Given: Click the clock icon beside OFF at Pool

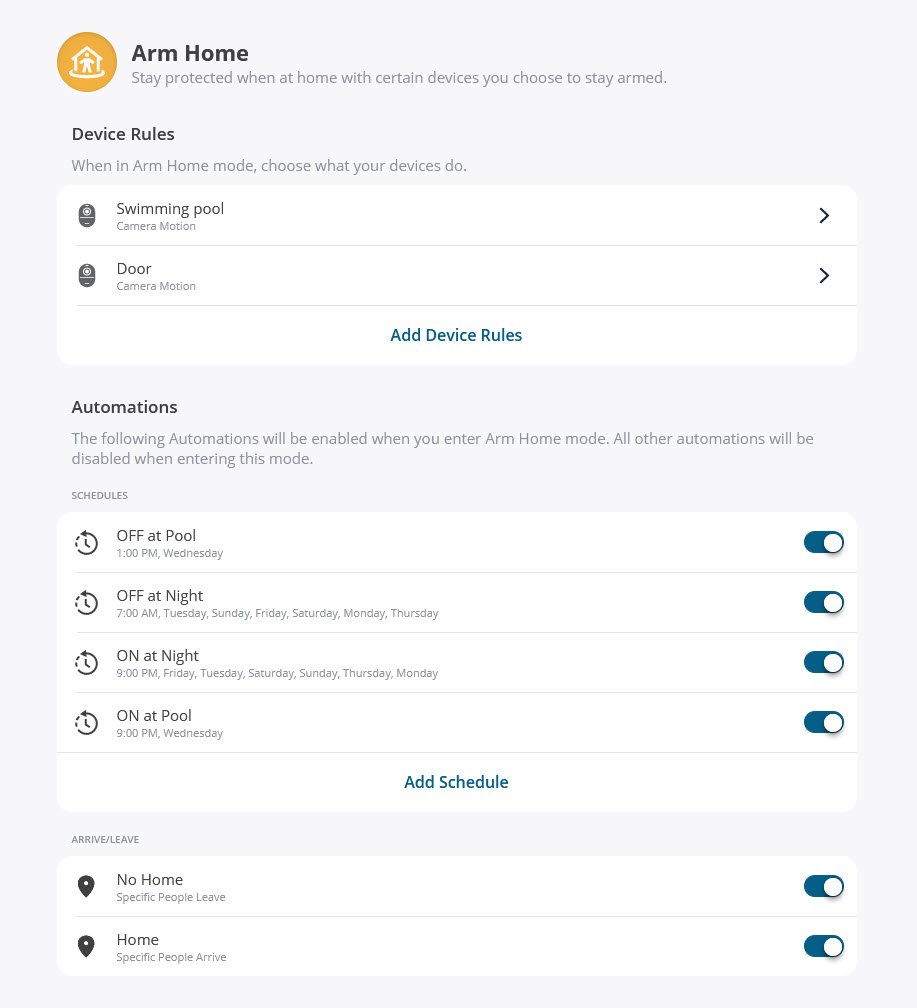Looking at the screenshot, I should coord(87,542).
